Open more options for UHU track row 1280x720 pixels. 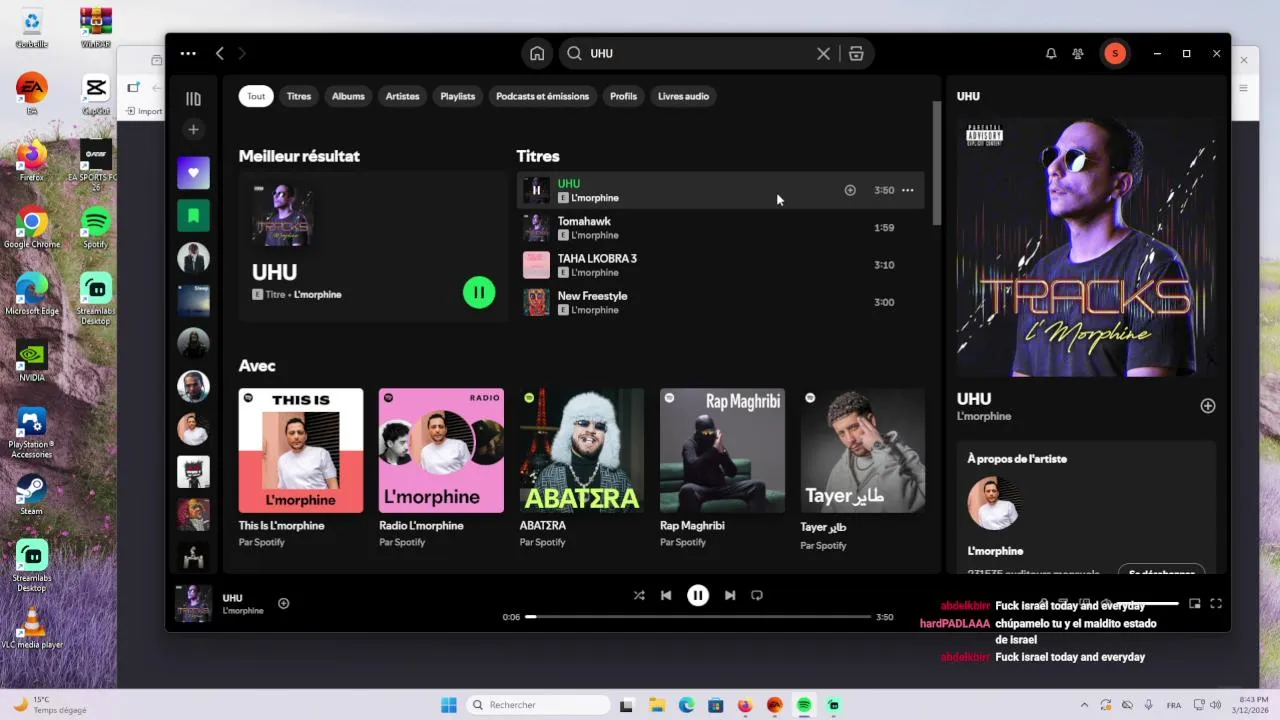(x=907, y=190)
